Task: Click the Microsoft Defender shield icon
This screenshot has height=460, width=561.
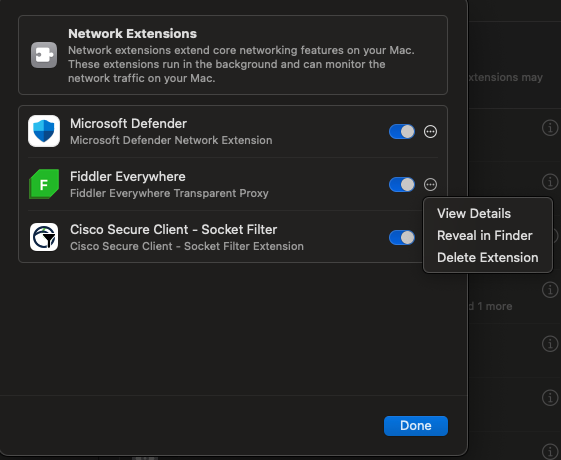Action: point(44,131)
